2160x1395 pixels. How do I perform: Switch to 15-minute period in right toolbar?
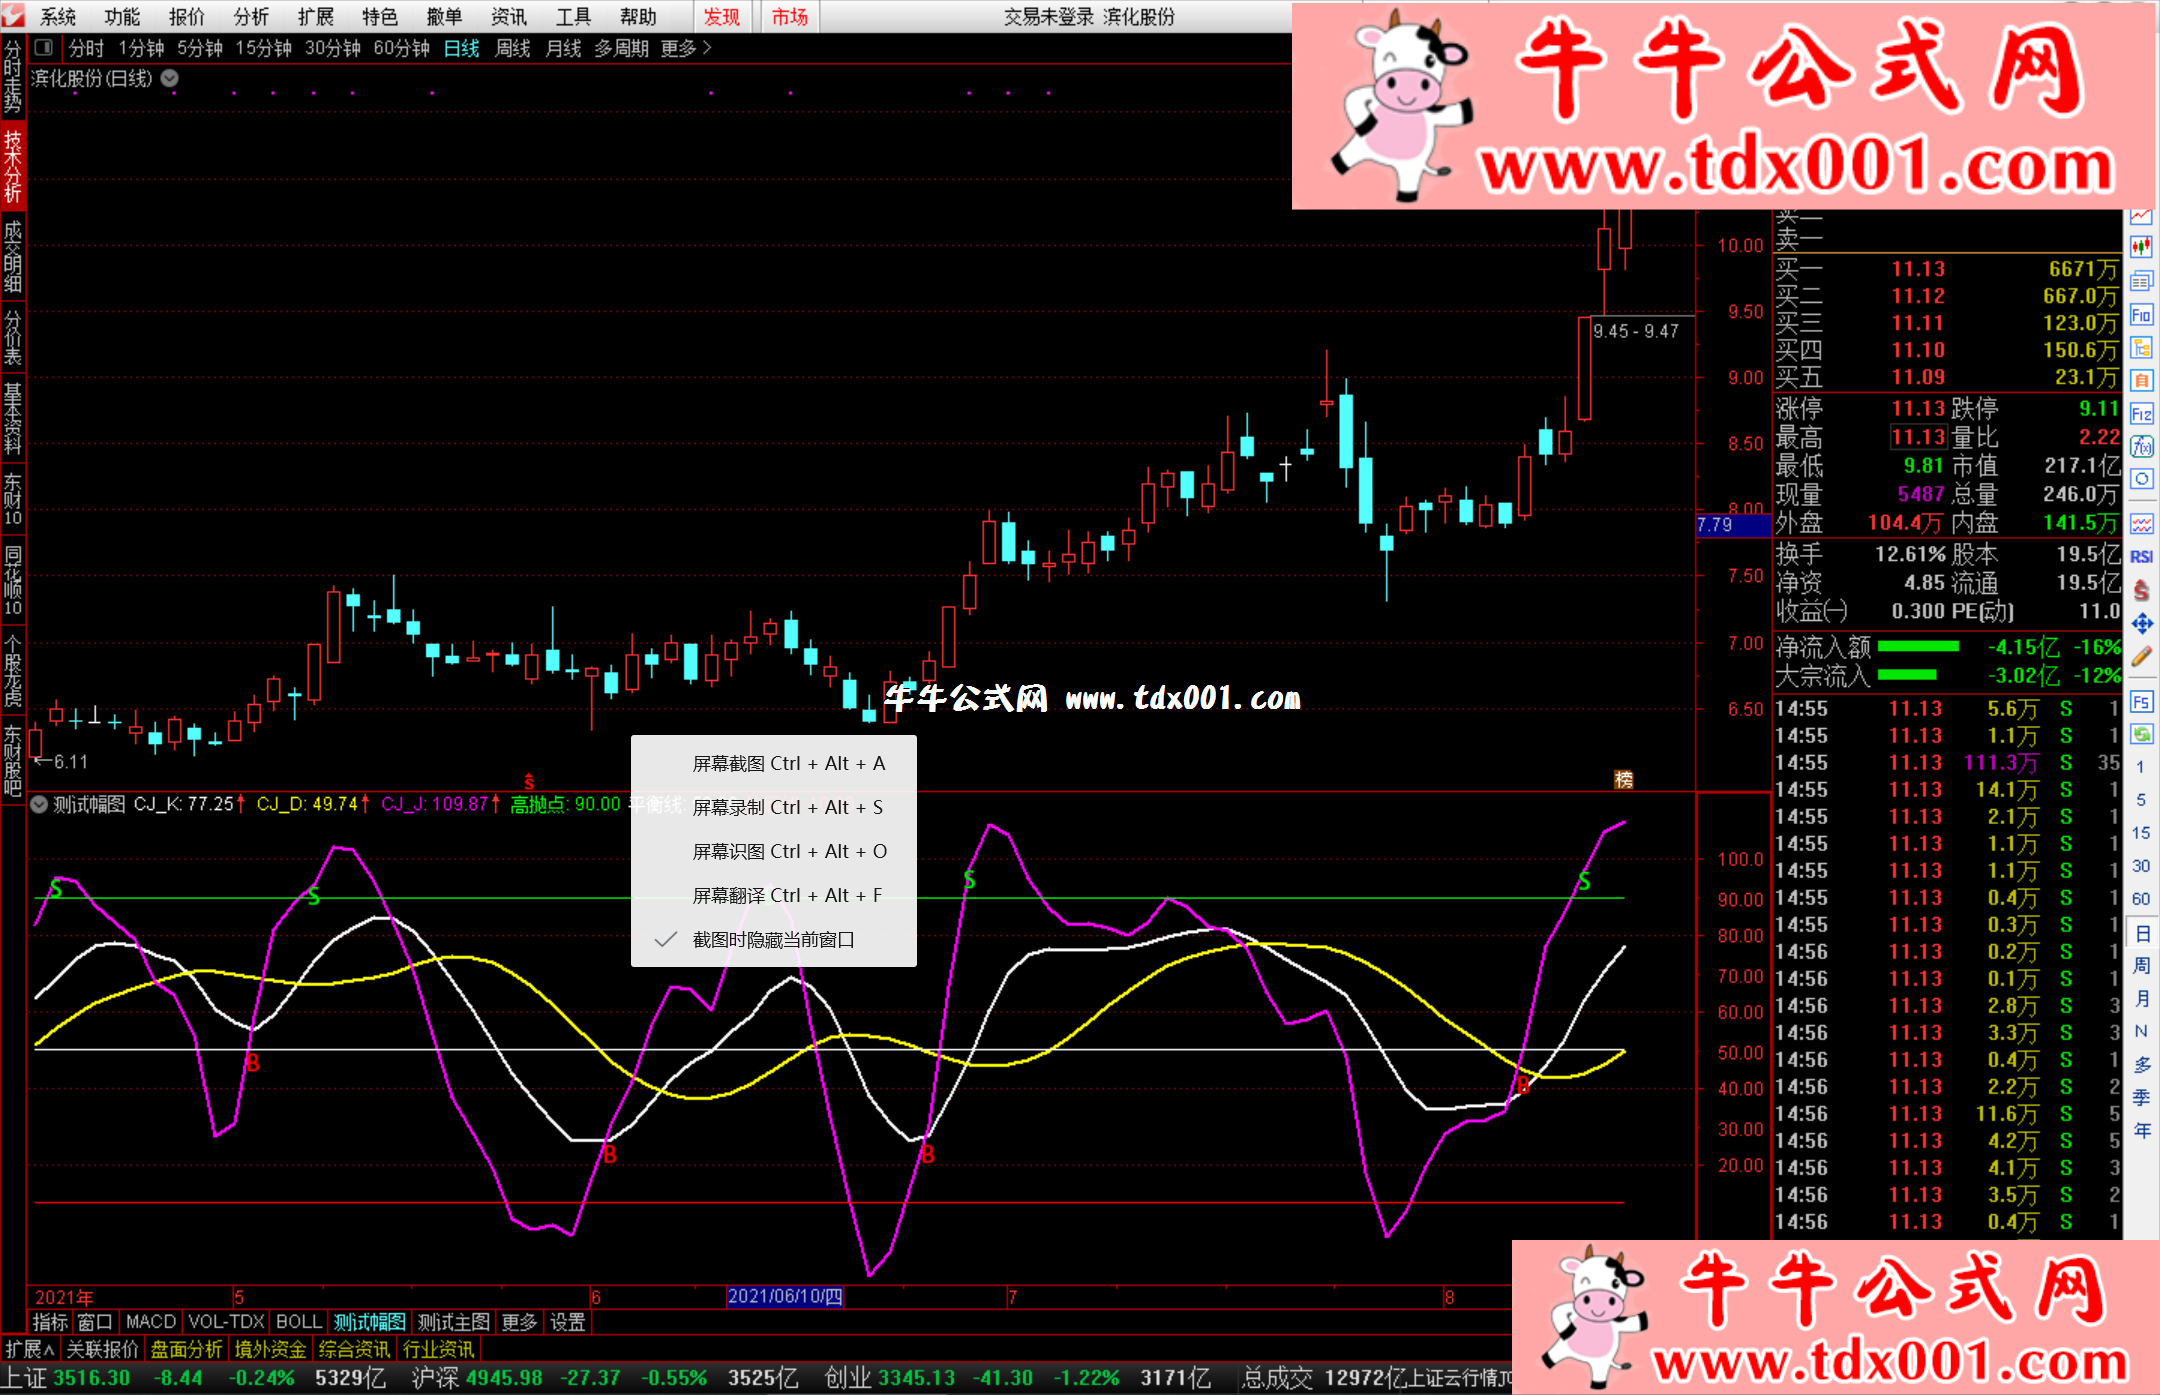[x=2140, y=833]
